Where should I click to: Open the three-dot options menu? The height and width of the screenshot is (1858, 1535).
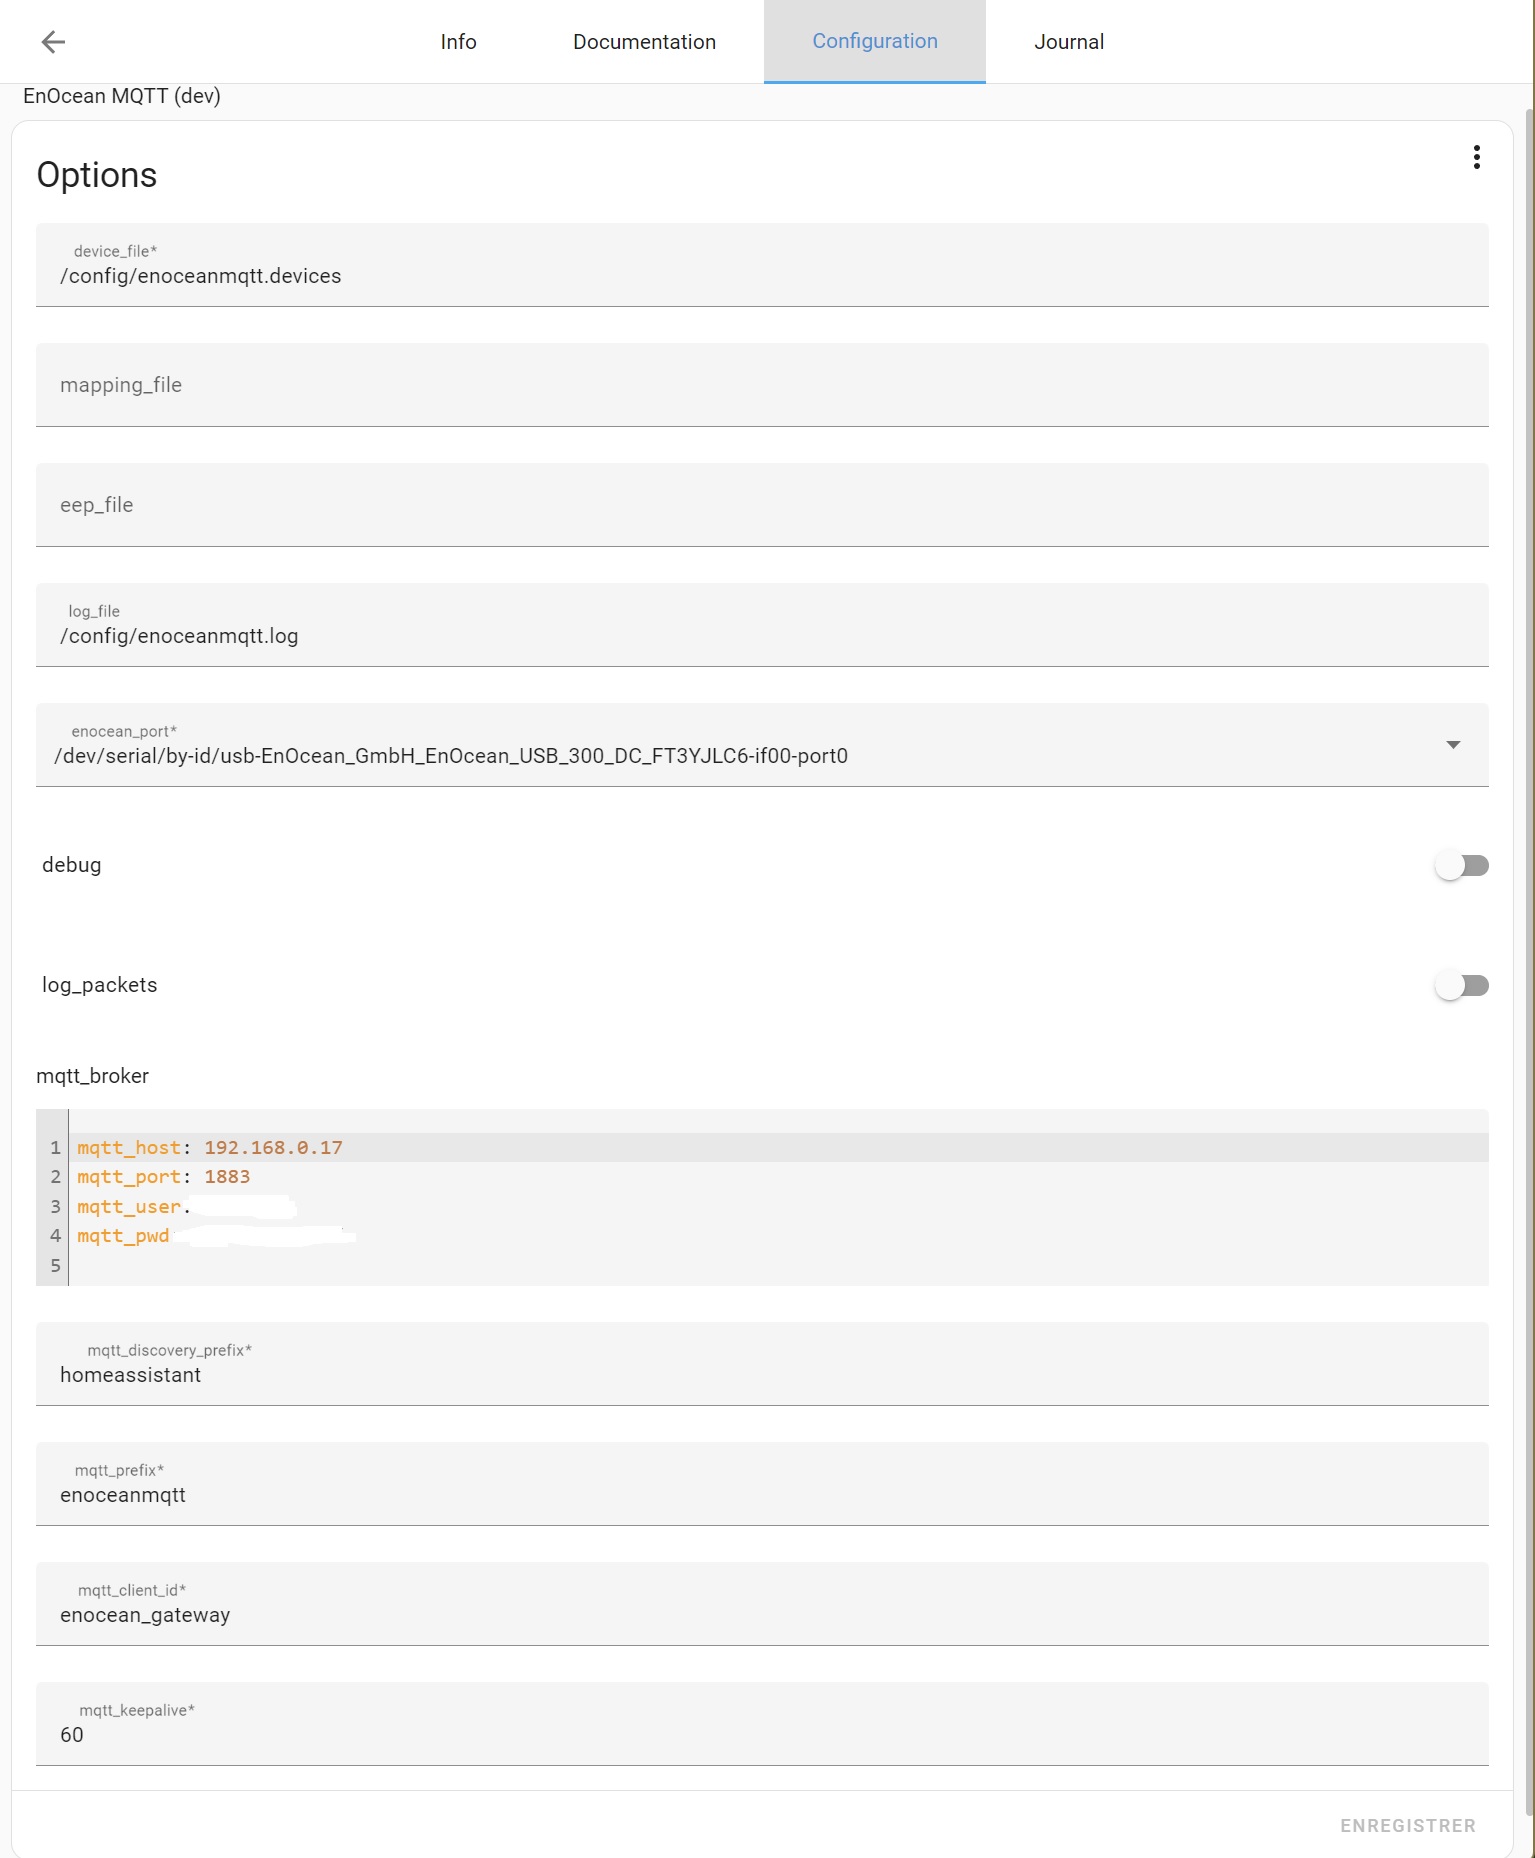(1476, 157)
